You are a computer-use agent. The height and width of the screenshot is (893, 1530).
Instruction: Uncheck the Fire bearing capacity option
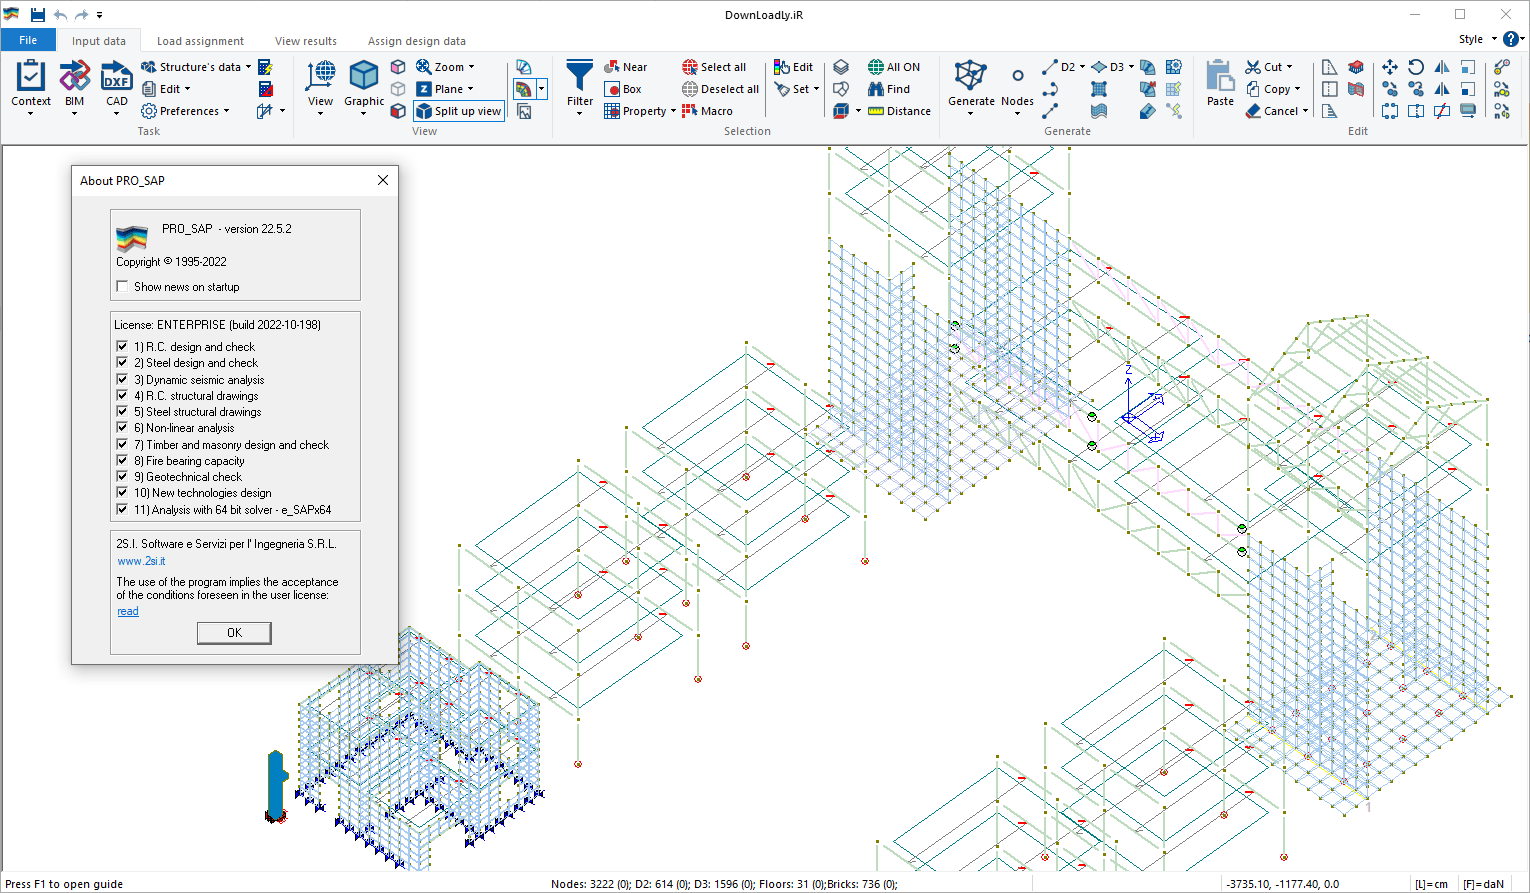coord(121,461)
